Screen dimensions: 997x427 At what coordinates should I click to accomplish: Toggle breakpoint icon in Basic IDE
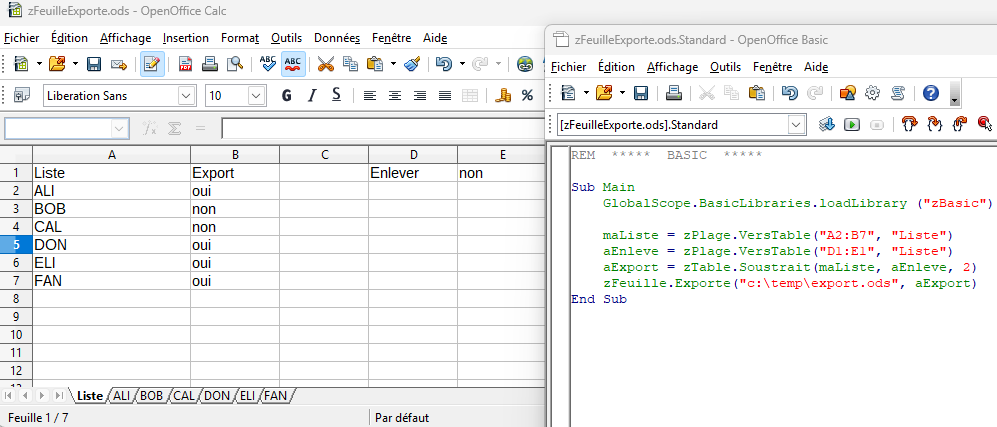[x=984, y=125]
